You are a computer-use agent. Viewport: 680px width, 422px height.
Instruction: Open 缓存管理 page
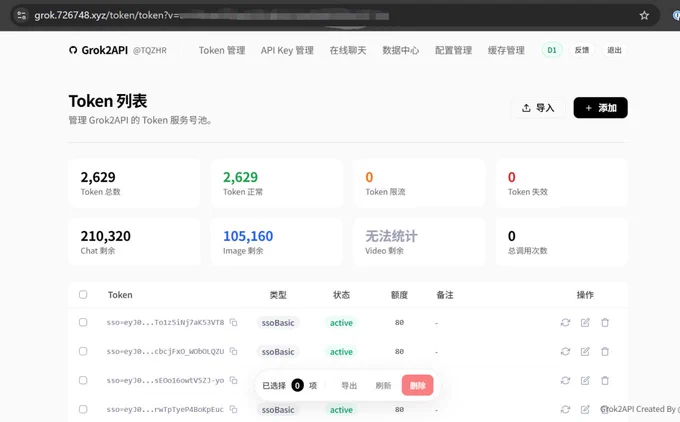[x=506, y=50]
